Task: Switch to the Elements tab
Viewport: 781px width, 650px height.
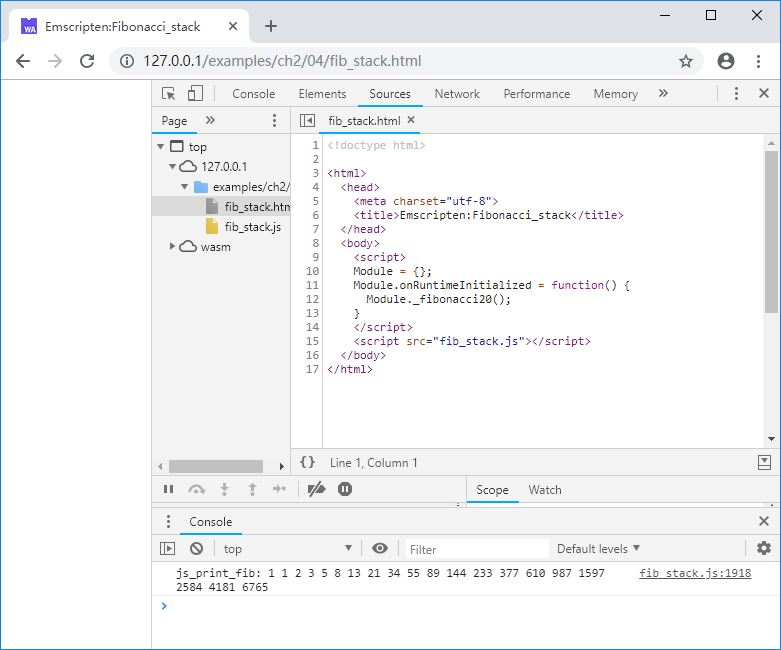Action: point(322,94)
